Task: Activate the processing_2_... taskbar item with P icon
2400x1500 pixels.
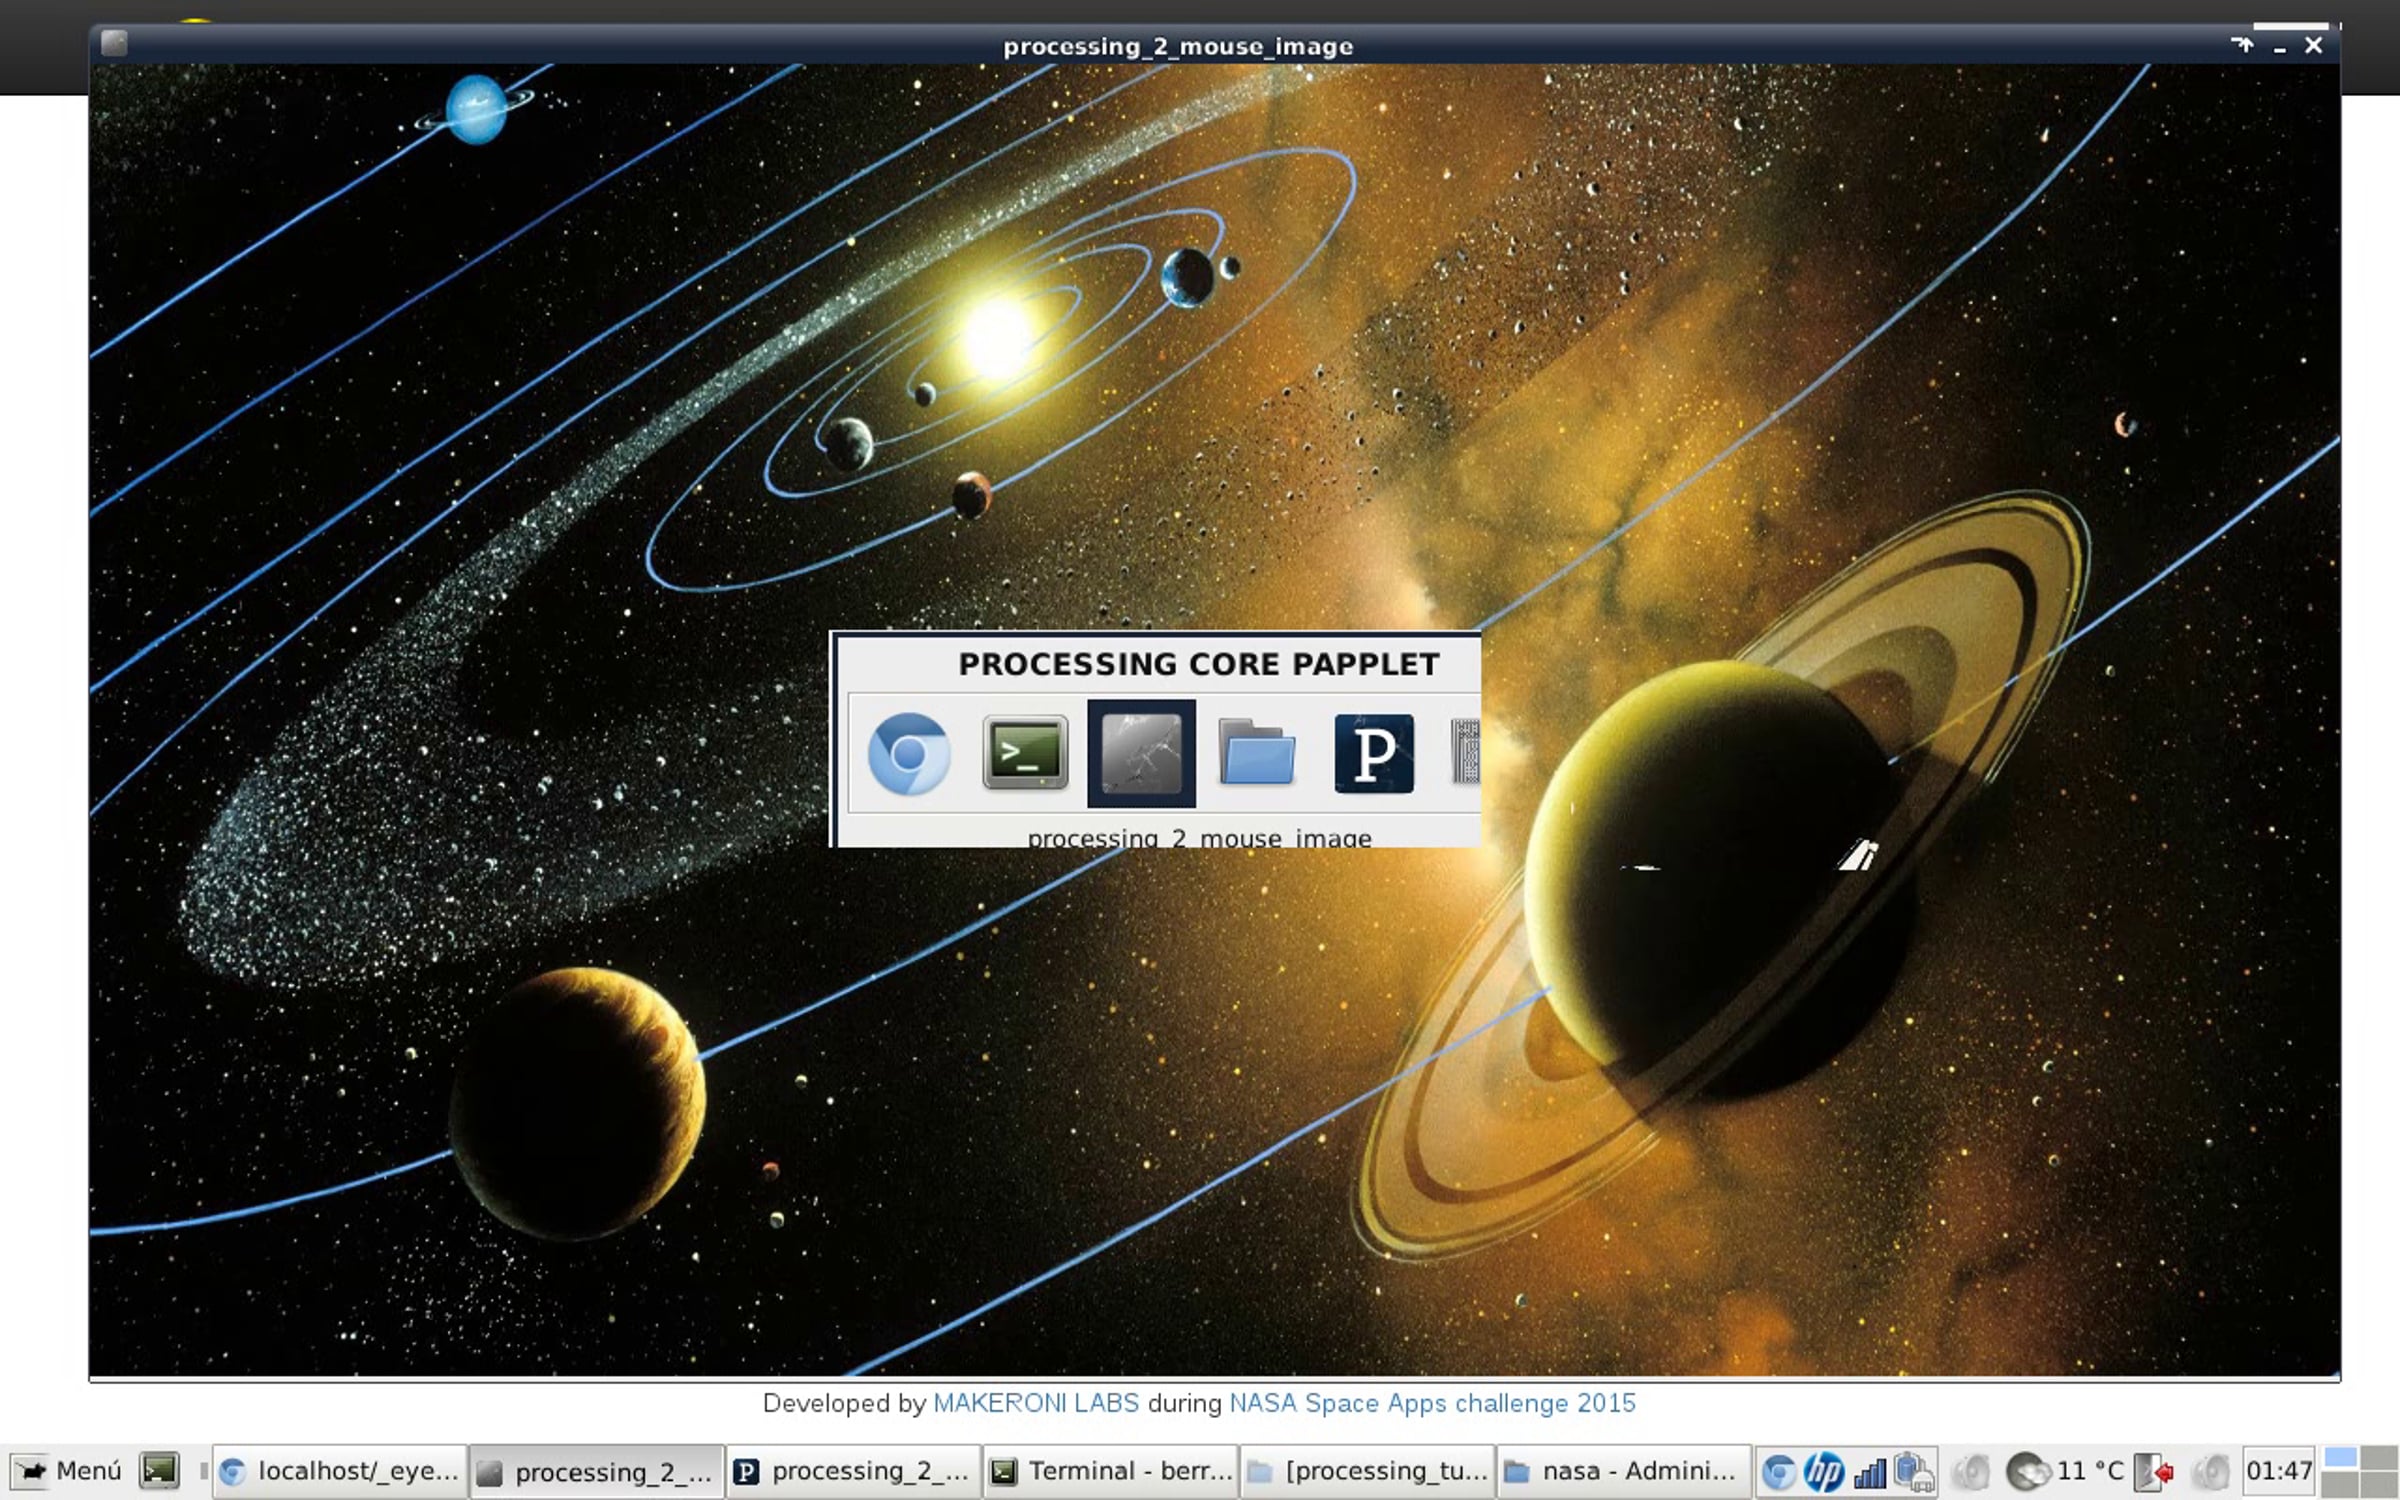Action: pos(853,1471)
